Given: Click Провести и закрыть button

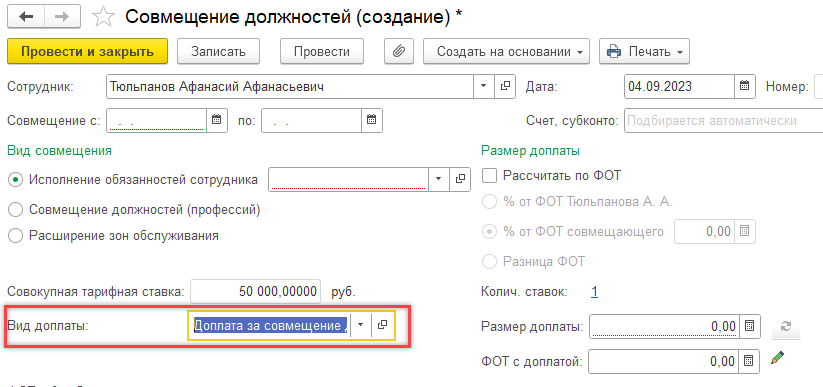Looking at the screenshot, I should [87, 51].
